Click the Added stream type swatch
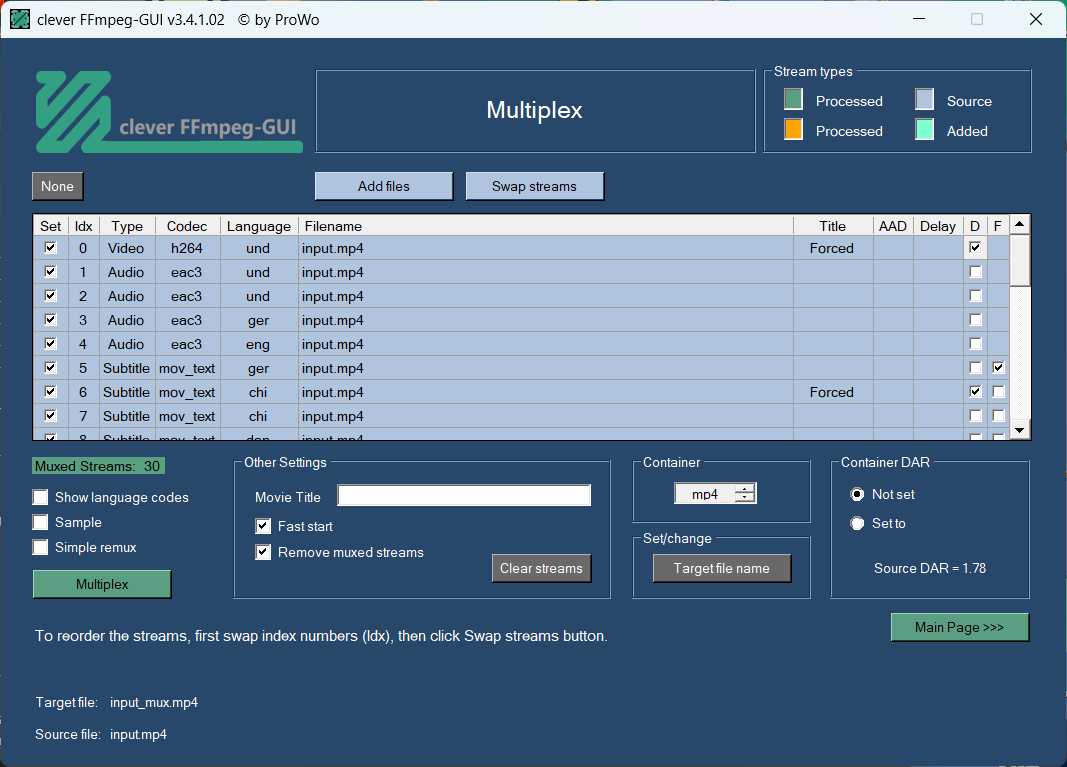1067x767 pixels. click(x=924, y=130)
